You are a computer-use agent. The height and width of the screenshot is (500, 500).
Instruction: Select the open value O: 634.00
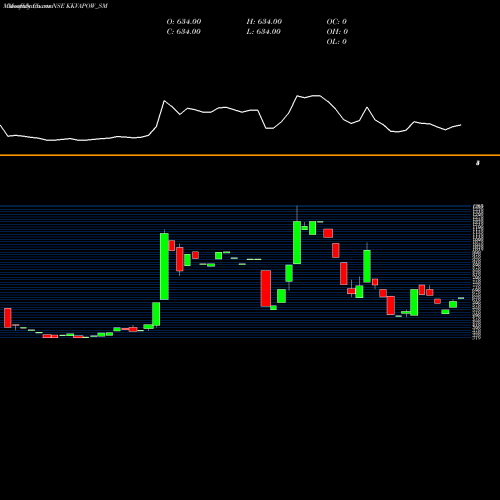184,22
